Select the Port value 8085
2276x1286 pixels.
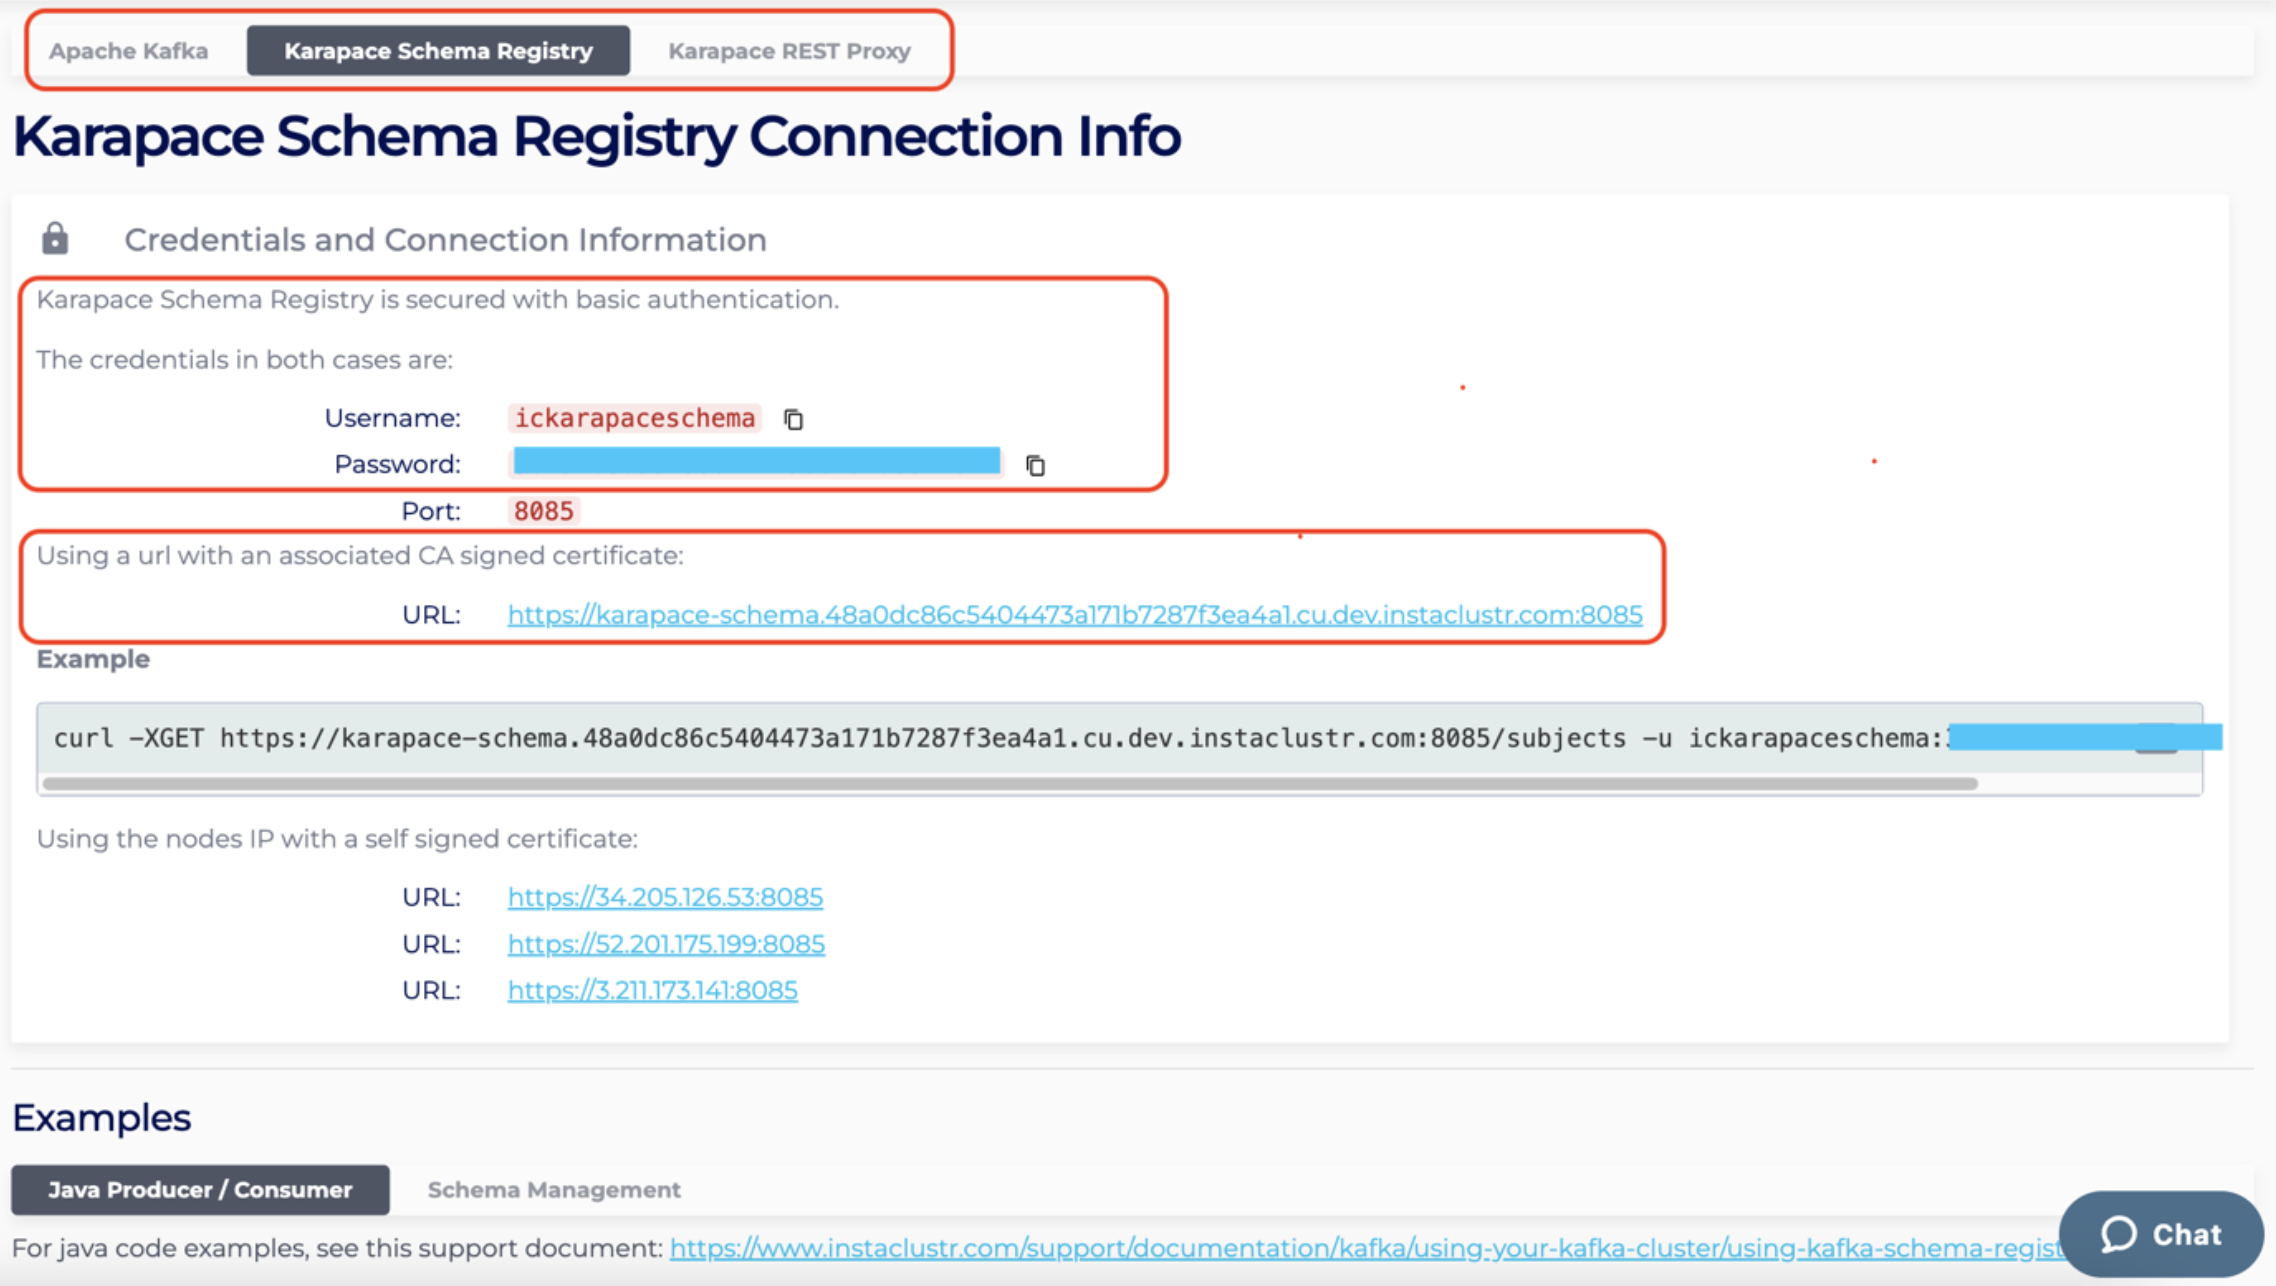(543, 511)
